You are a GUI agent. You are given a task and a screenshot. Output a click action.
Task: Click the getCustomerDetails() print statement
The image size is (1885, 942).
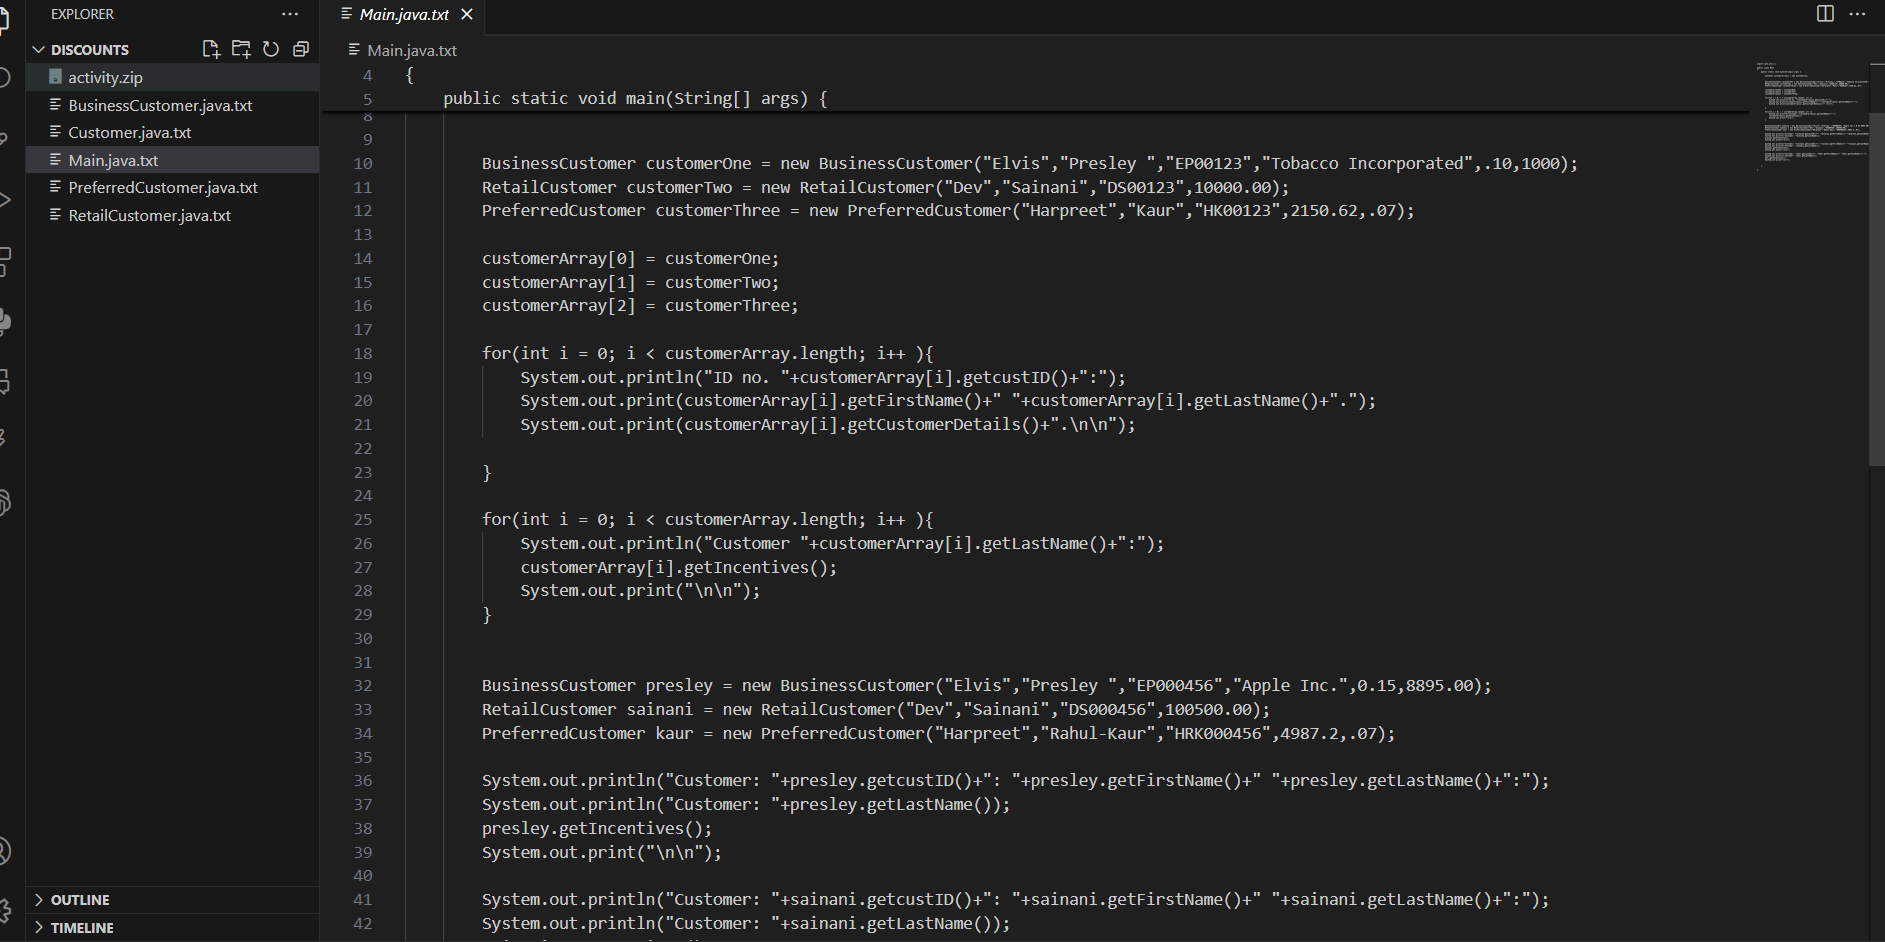[x=828, y=424]
